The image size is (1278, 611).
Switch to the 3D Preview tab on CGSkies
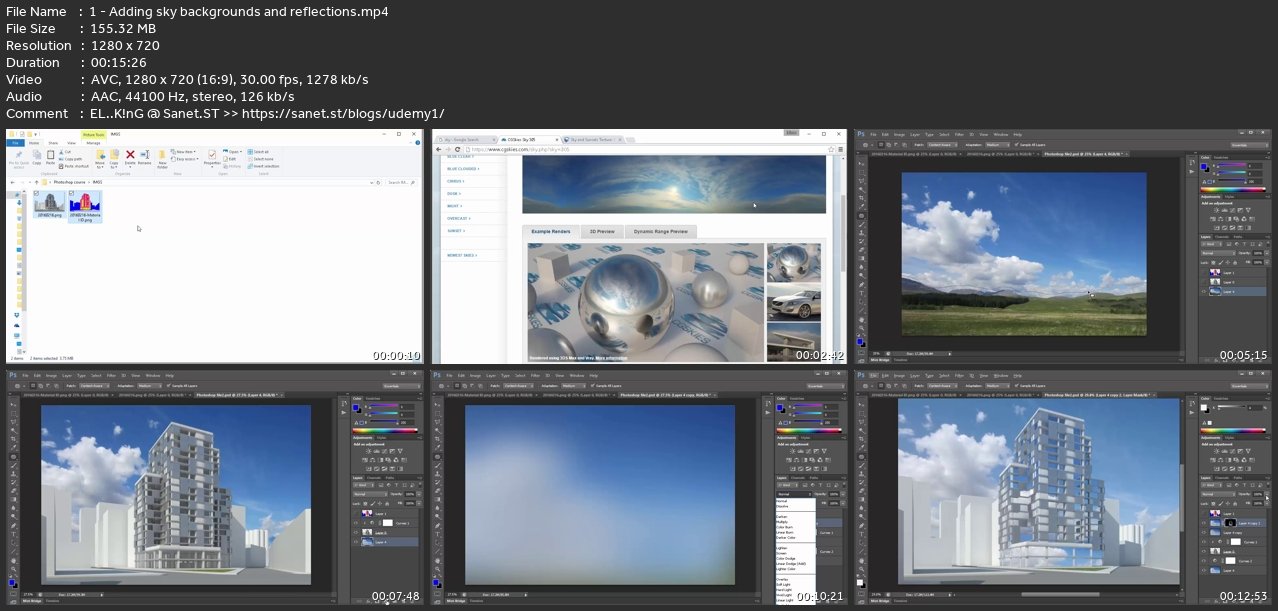click(602, 231)
